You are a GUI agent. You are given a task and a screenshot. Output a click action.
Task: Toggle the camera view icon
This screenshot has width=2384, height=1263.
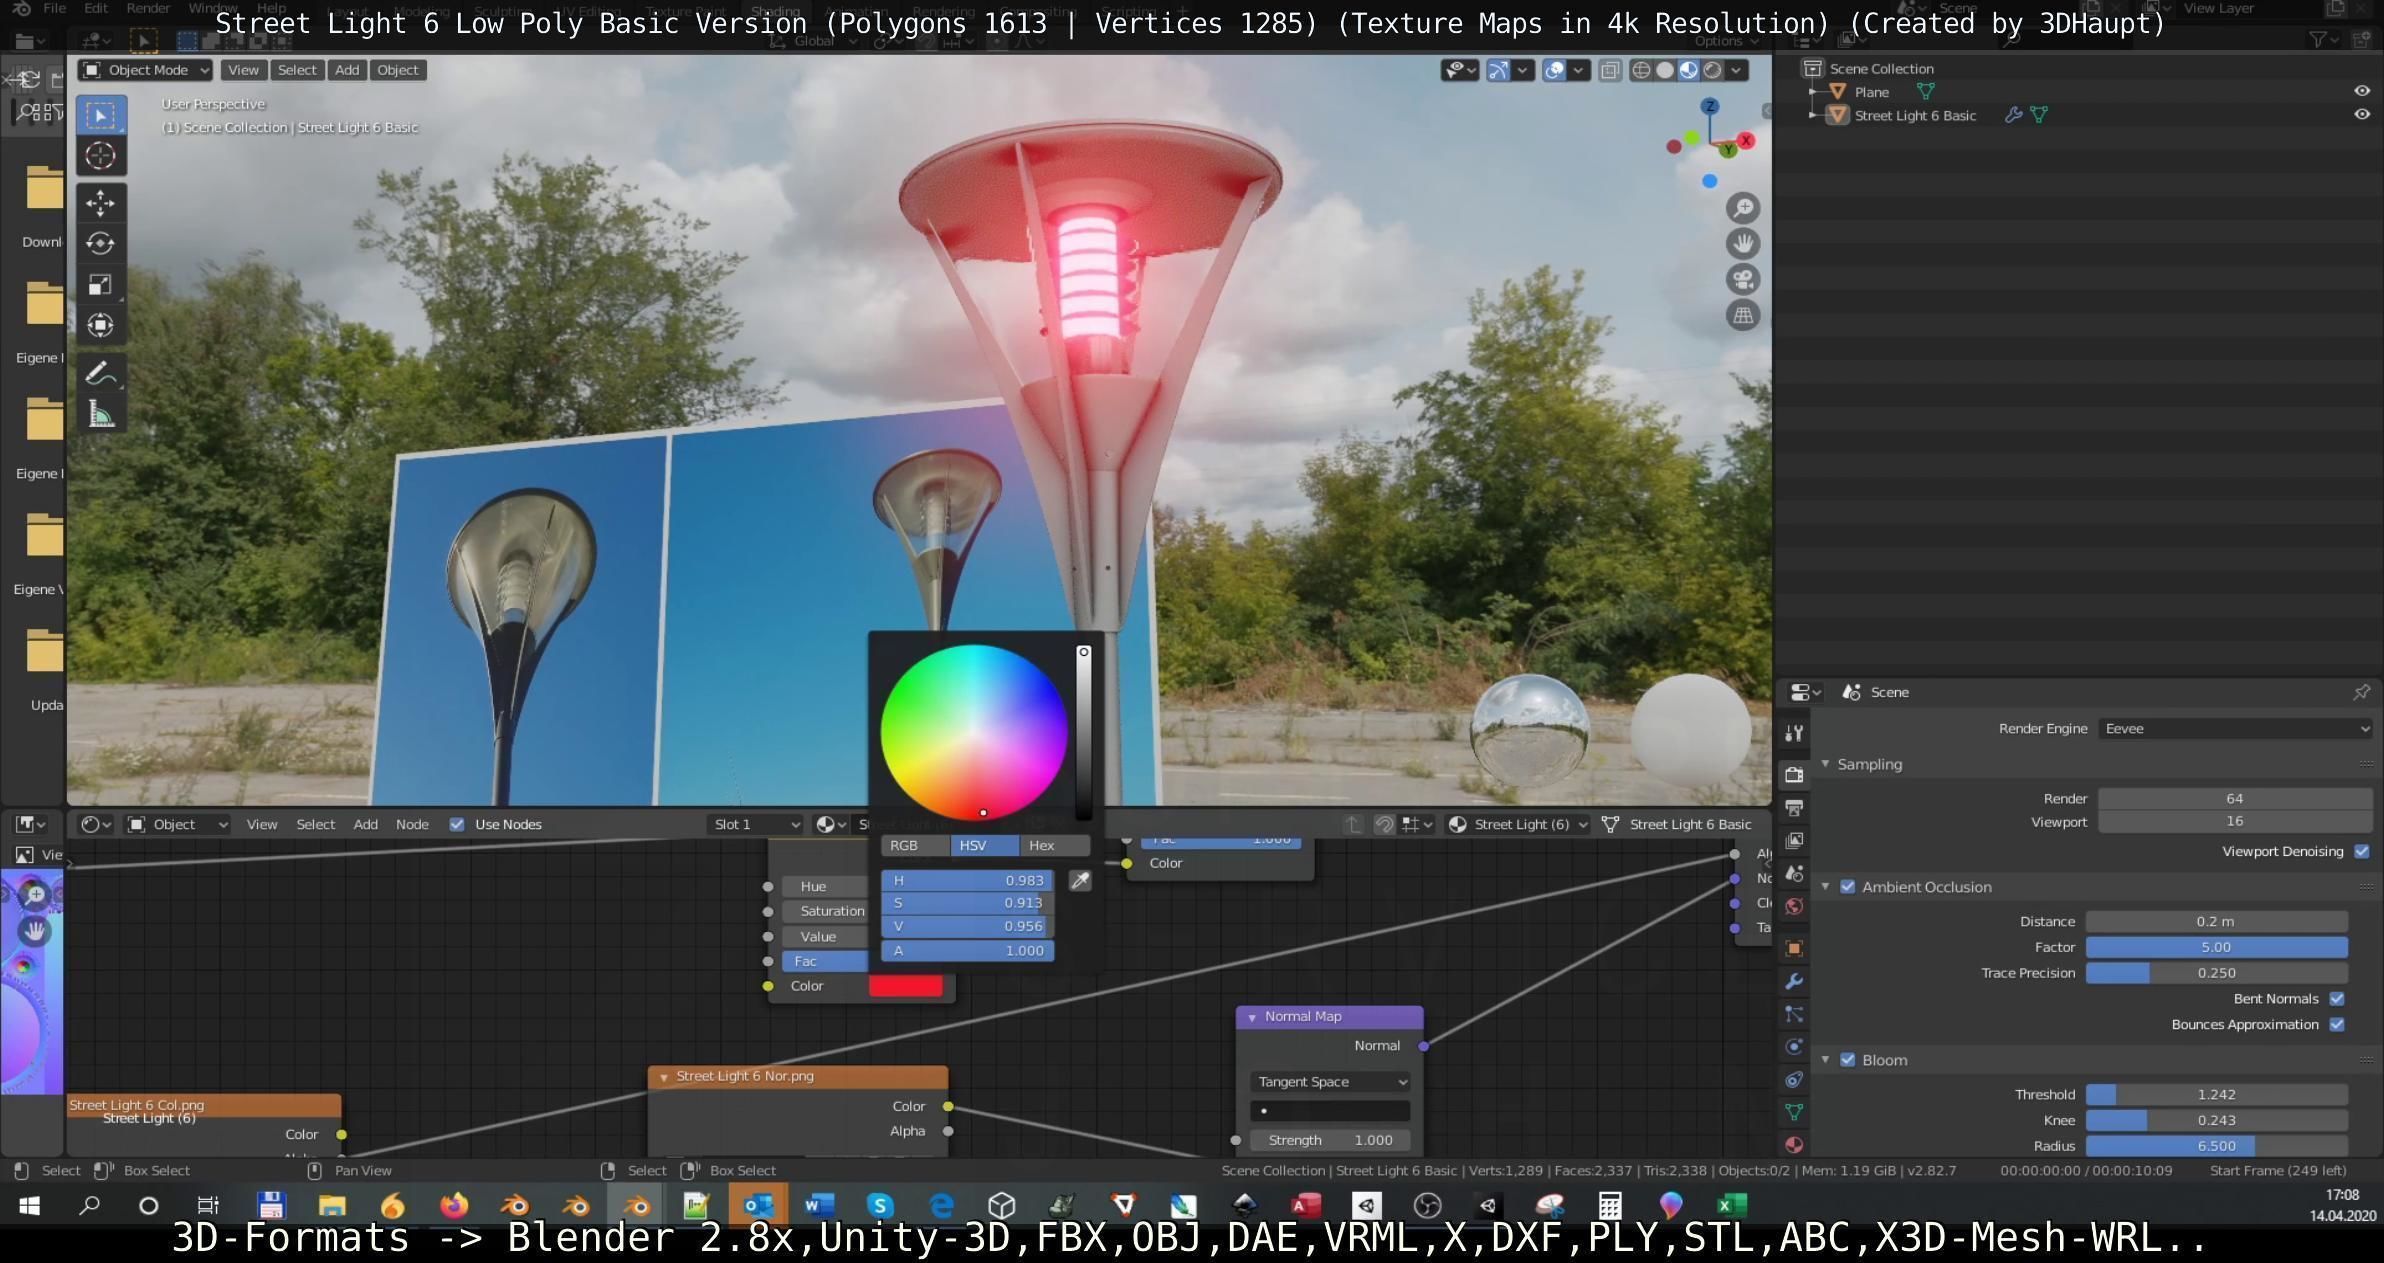pos(1743,280)
